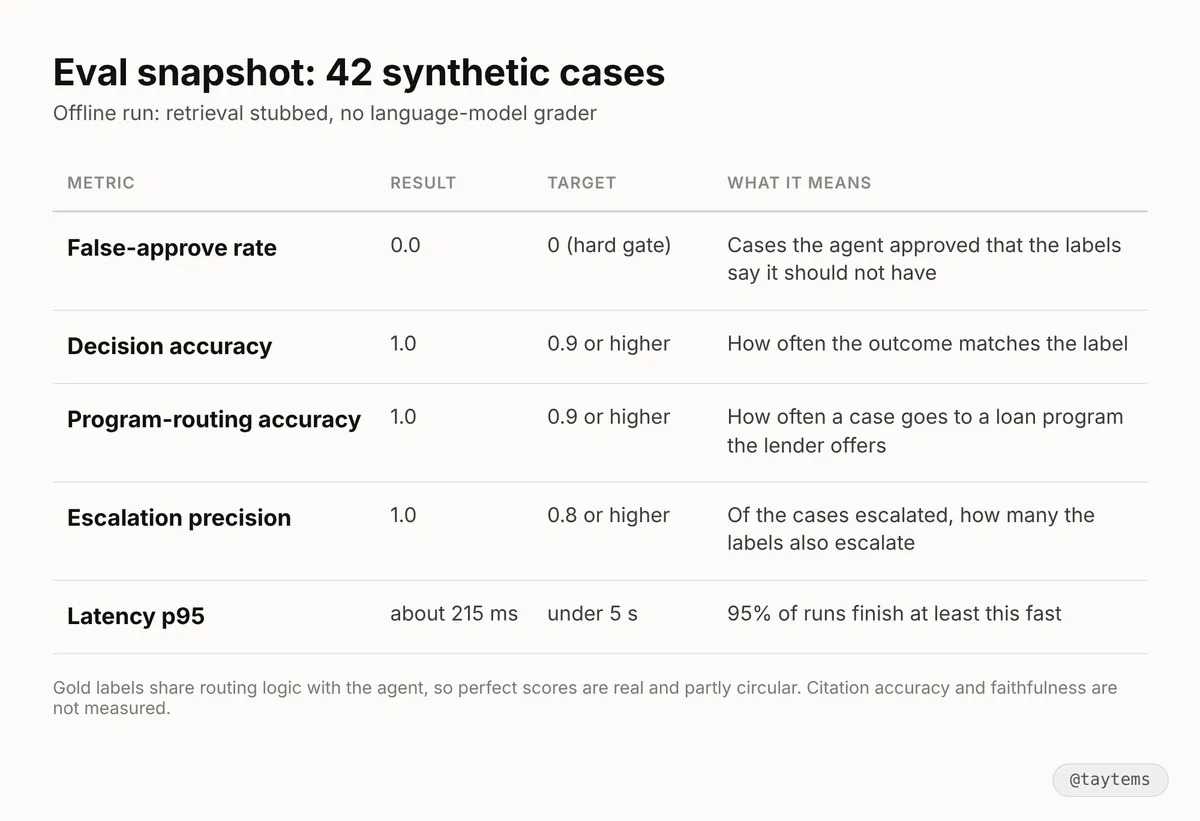1200x821 pixels.
Task: Click the Decision accuracy metric name
Action: 169,346
